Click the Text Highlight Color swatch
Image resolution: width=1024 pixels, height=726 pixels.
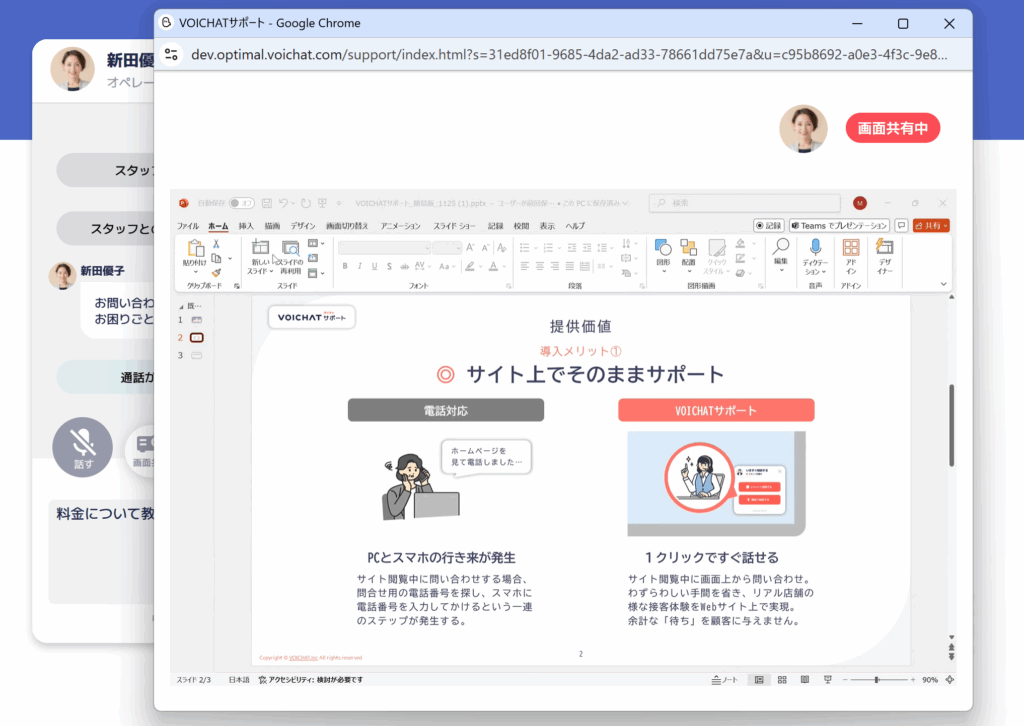[470, 266]
